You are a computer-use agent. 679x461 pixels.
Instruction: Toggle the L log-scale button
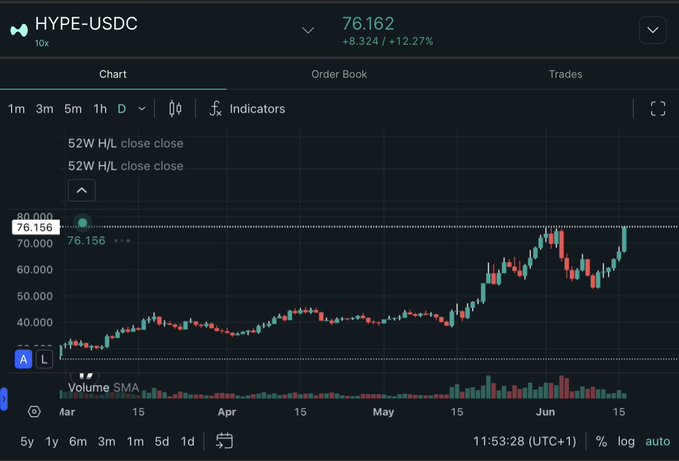point(44,359)
